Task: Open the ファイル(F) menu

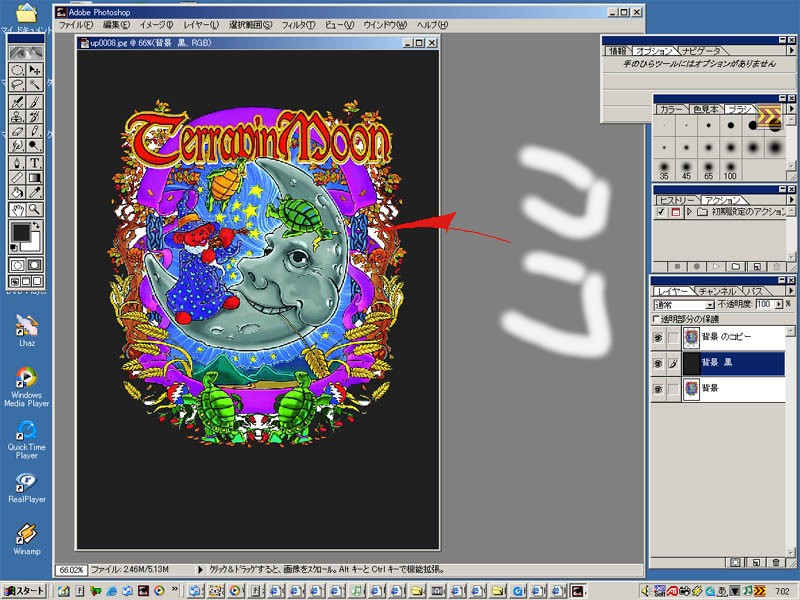Action: [x=76, y=24]
